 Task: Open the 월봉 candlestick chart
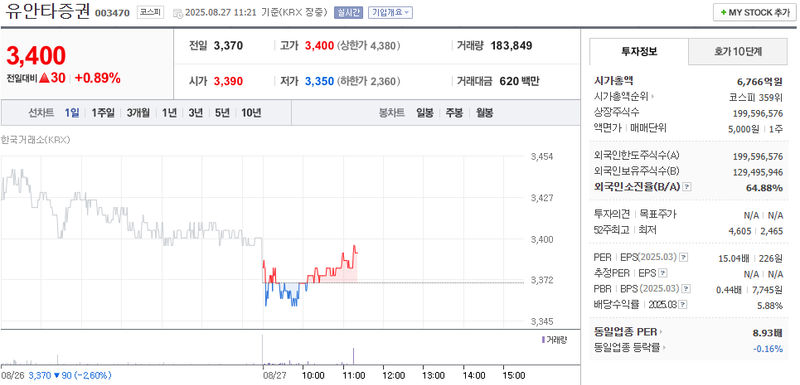(x=484, y=113)
